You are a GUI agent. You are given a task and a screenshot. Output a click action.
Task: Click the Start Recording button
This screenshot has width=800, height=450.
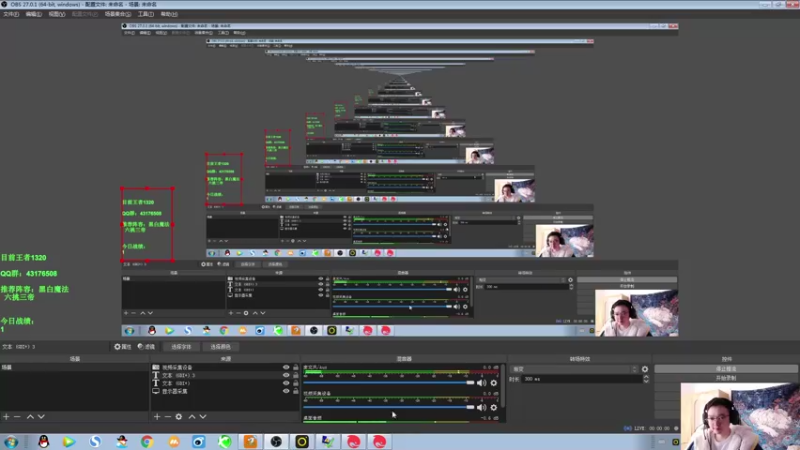pos(726,378)
